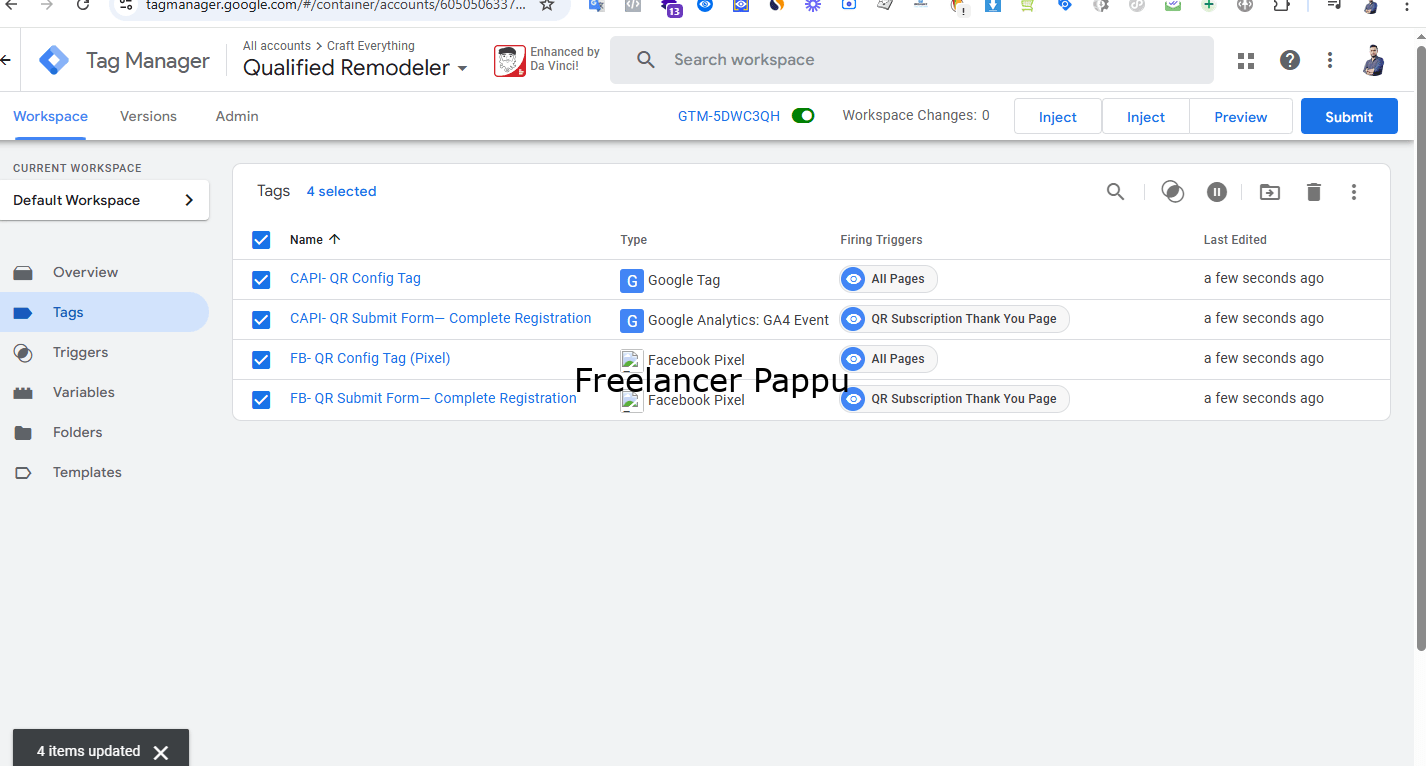
Task: Click QR Subscription Thank You Page chip in FB row
Action: tap(954, 399)
